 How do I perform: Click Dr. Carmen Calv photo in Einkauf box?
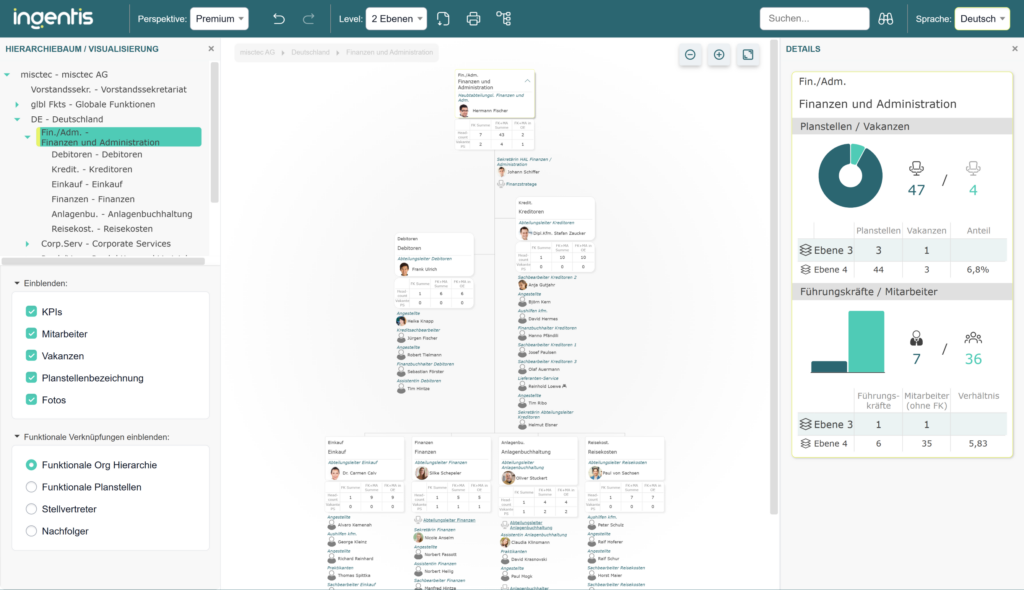click(335, 472)
